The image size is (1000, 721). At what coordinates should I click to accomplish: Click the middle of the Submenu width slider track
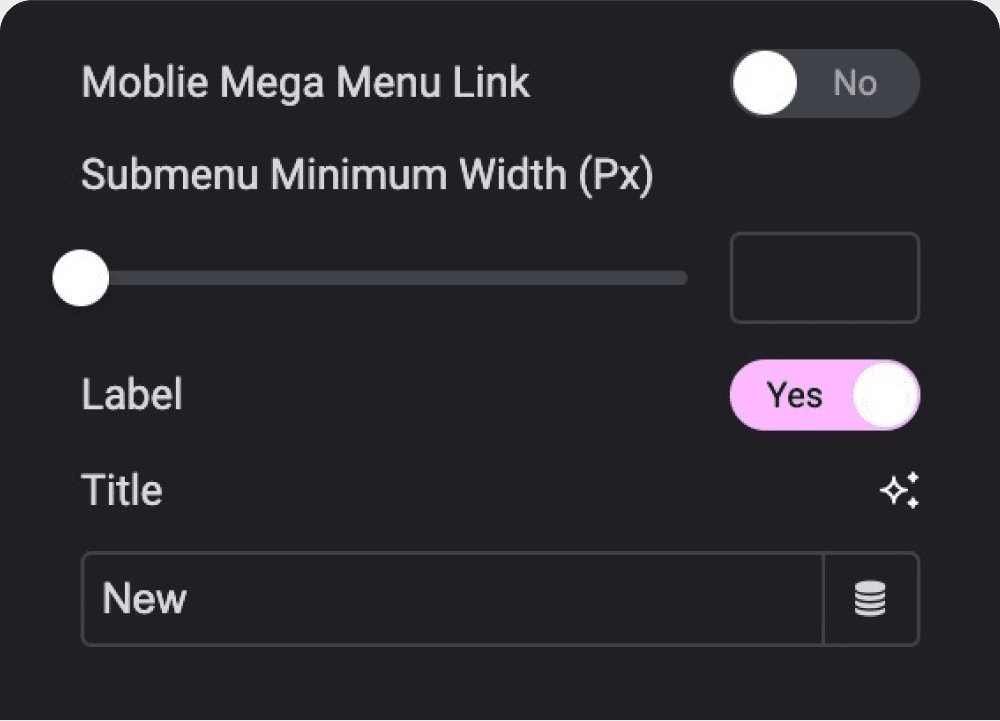(x=380, y=278)
